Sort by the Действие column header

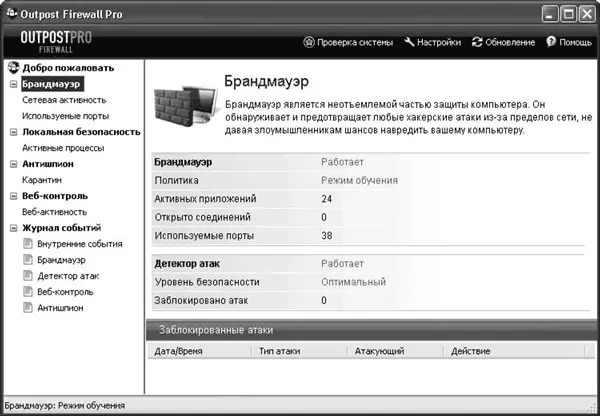(x=514, y=351)
